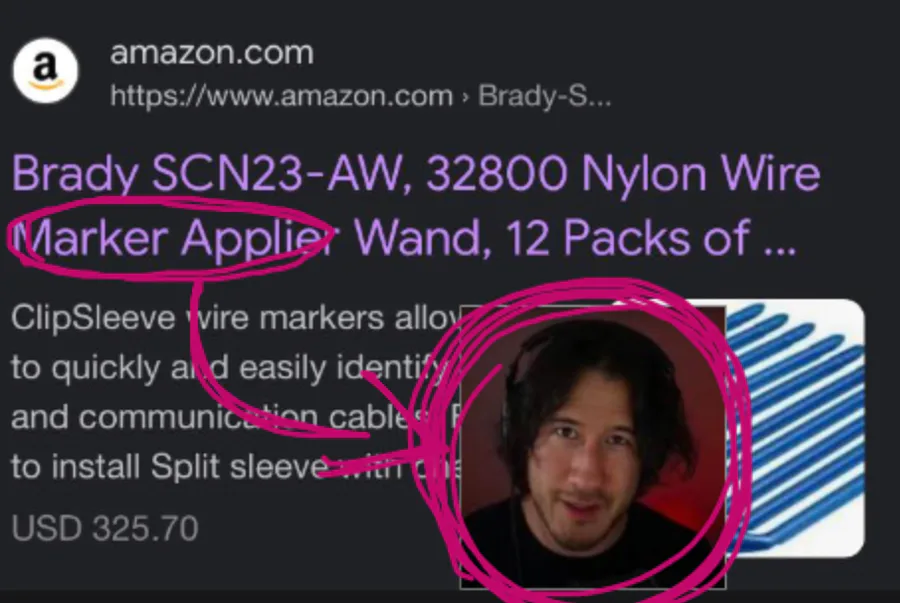Screen dimensions: 900x603
Task: Click the 32800 Nylon Wire title text
Action: click(623, 173)
